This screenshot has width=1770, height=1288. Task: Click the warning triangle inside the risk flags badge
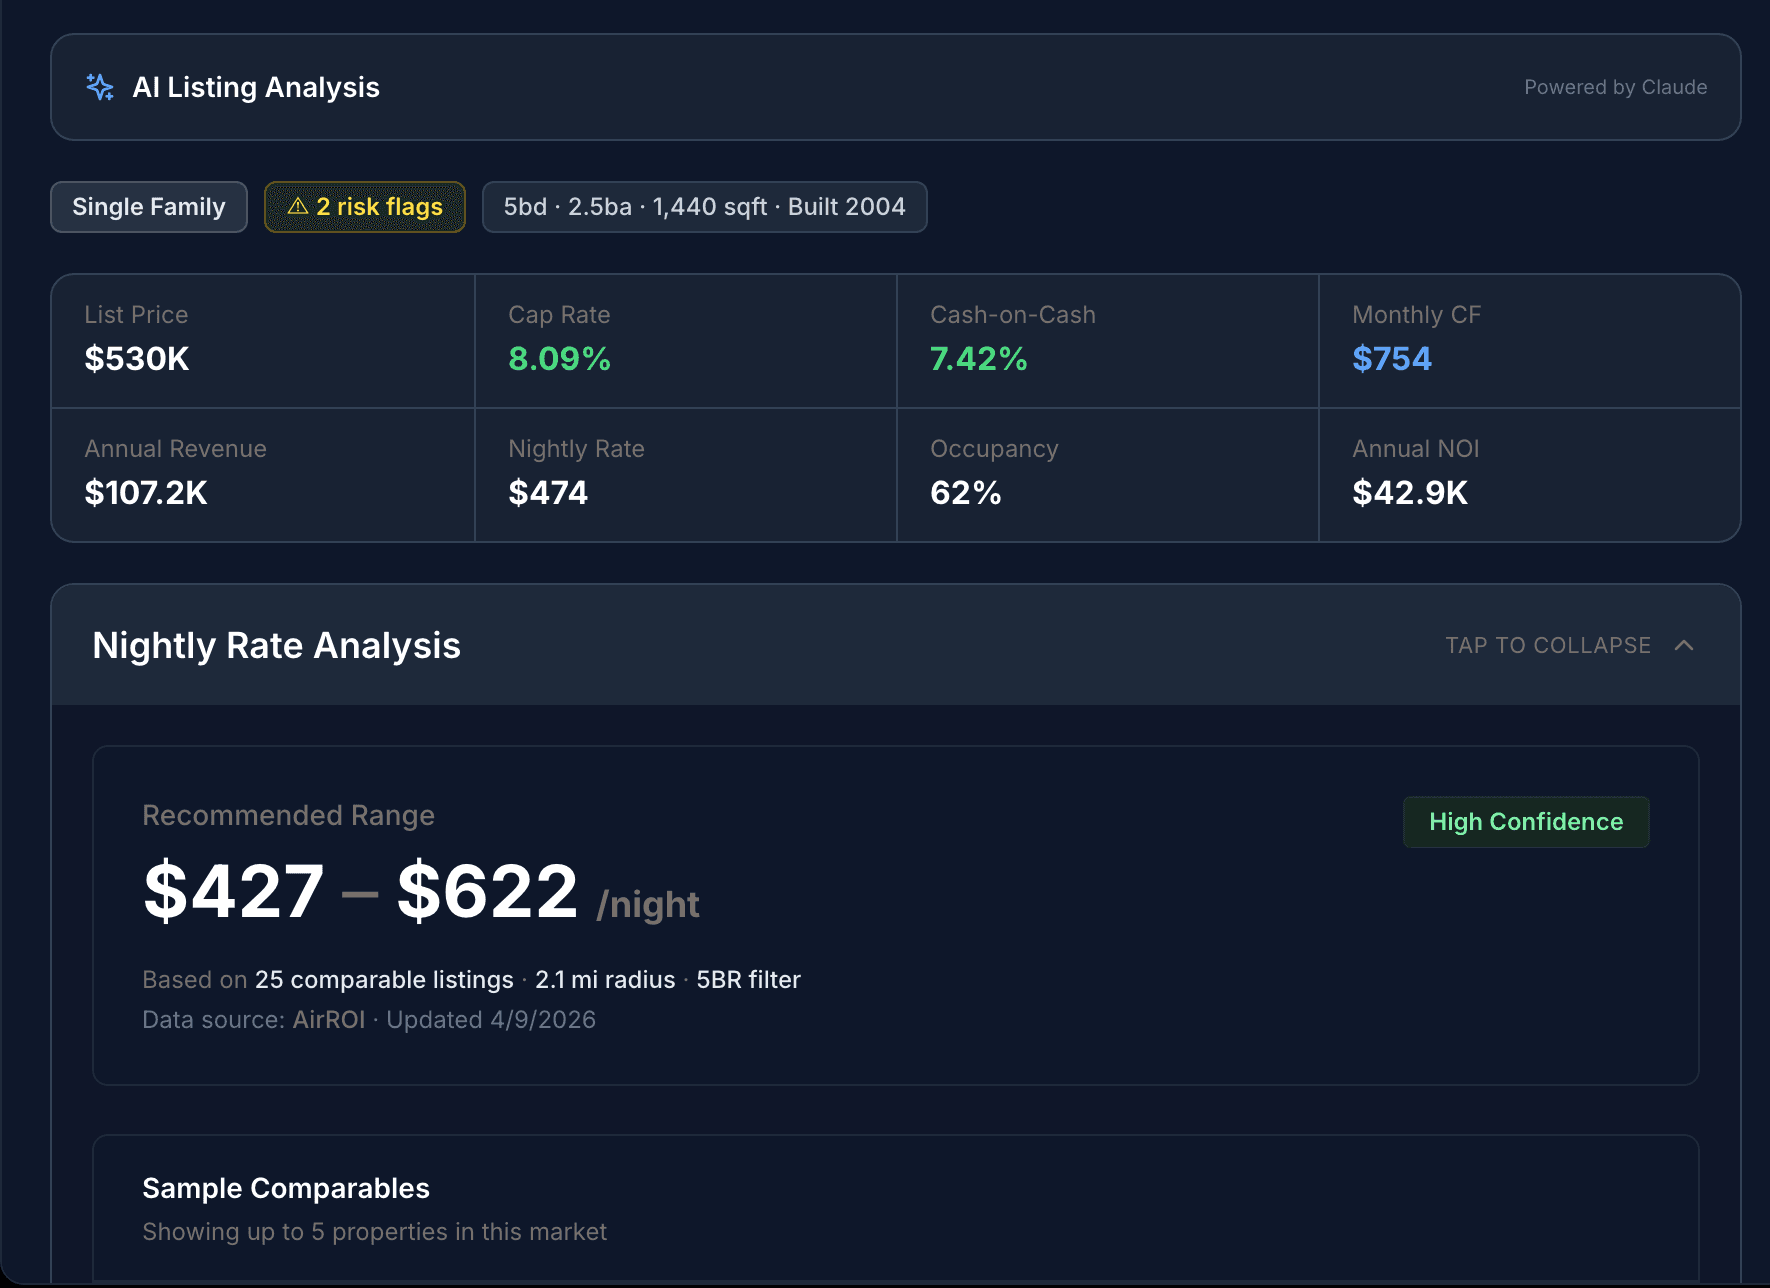pyautogui.click(x=297, y=207)
